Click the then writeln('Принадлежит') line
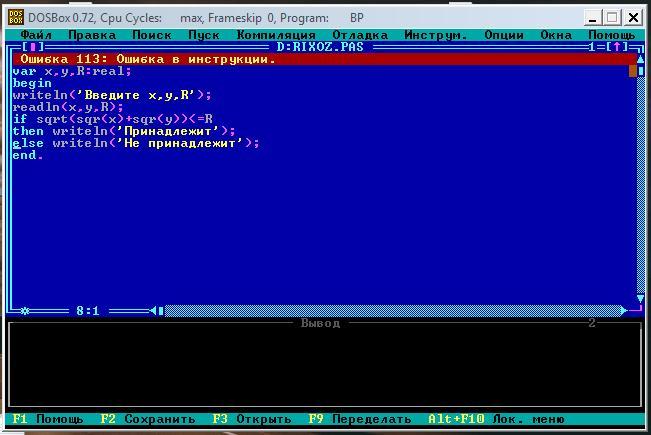The width and height of the screenshot is (651, 435). [124, 131]
